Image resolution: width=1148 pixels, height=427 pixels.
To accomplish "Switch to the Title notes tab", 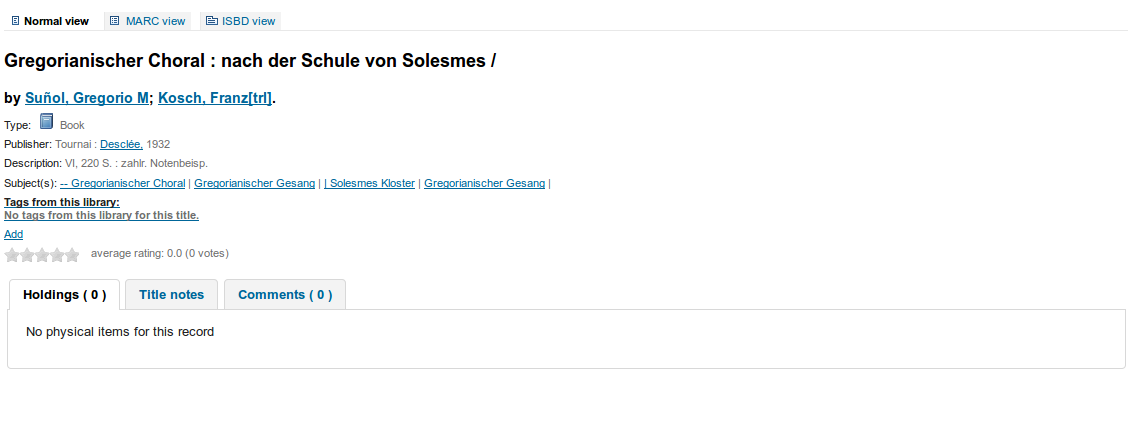I will (x=171, y=295).
